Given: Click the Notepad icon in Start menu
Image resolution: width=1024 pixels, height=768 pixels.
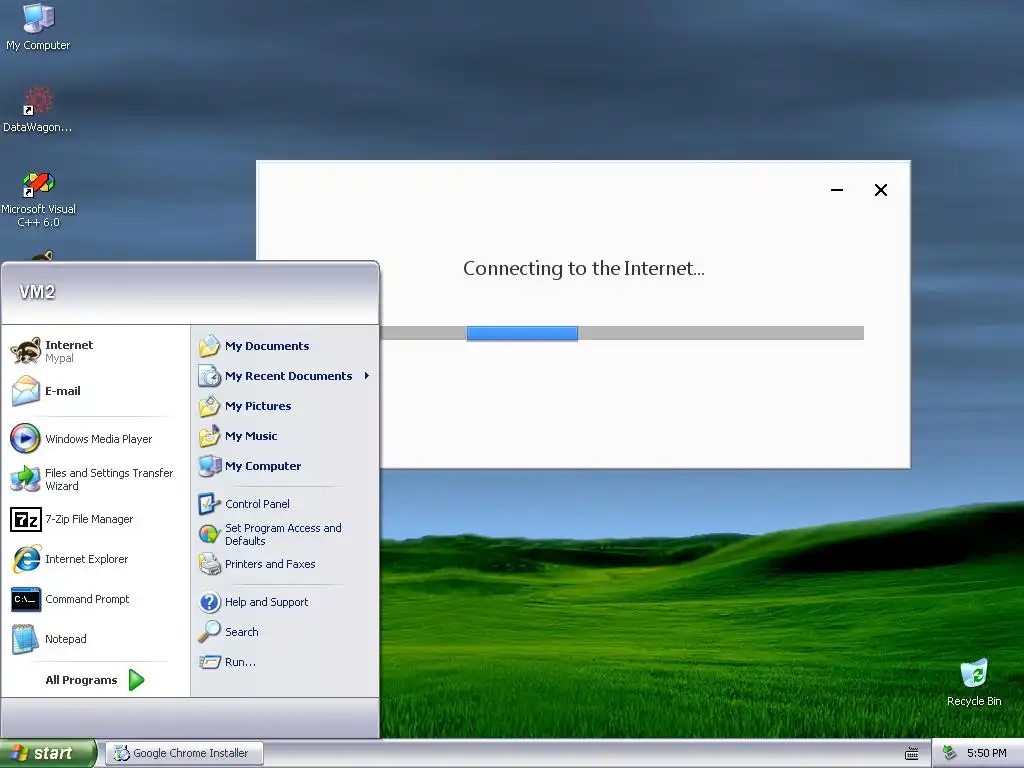Looking at the screenshot, I should click(26, 639).
